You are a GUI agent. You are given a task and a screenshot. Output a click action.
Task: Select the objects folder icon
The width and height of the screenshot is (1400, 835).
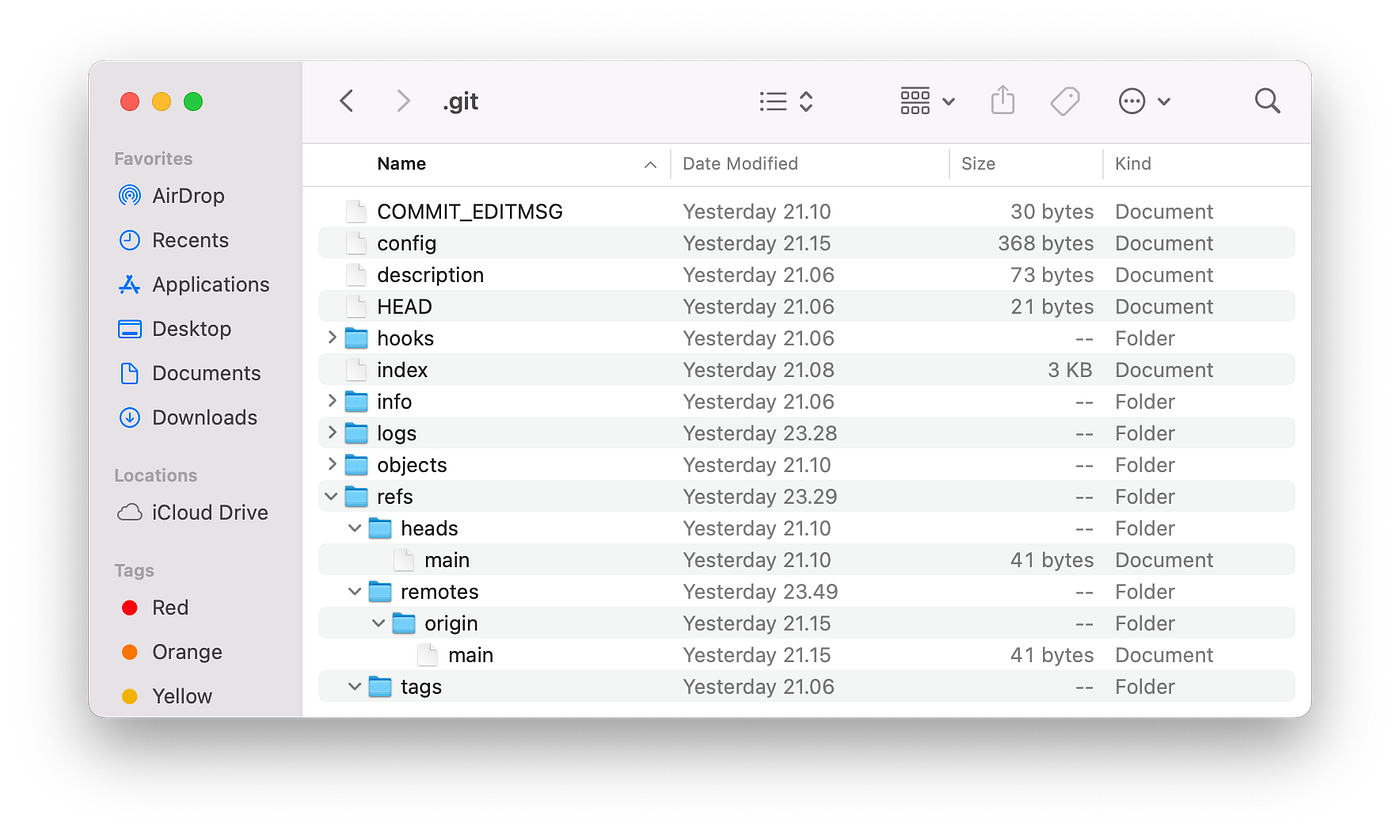pyautogui.click(x=356, y=465)
